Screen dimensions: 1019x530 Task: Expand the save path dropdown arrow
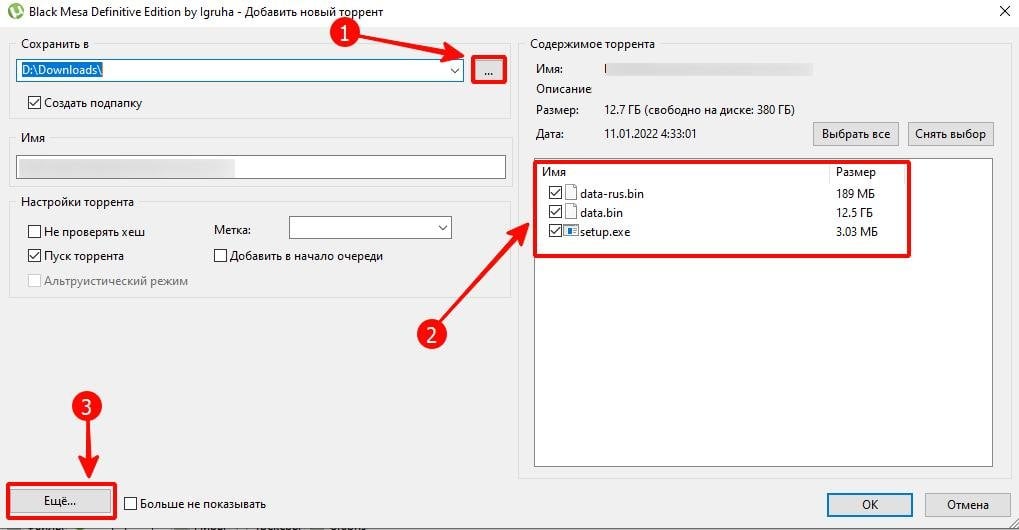(x=455, y=70)
